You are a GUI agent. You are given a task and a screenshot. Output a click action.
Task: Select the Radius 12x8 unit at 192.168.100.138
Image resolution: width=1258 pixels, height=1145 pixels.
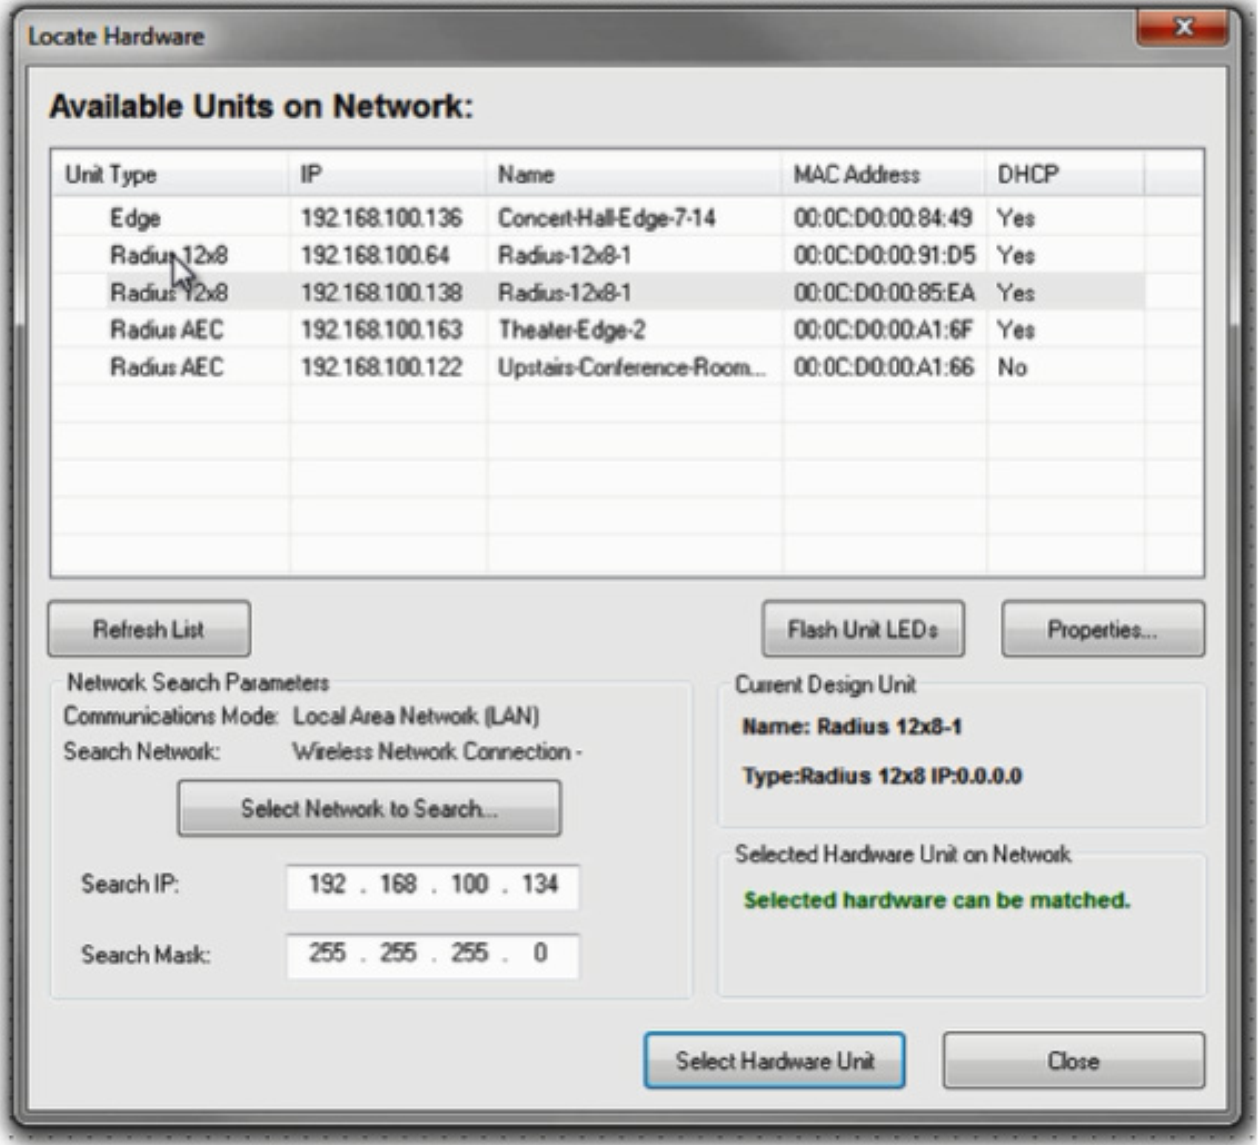coord(381,293)
